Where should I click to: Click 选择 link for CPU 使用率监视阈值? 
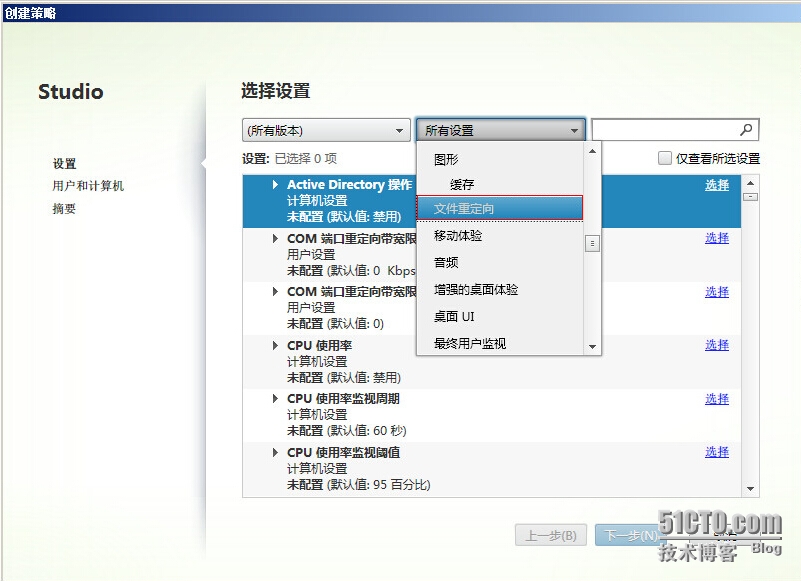[717, 452]
